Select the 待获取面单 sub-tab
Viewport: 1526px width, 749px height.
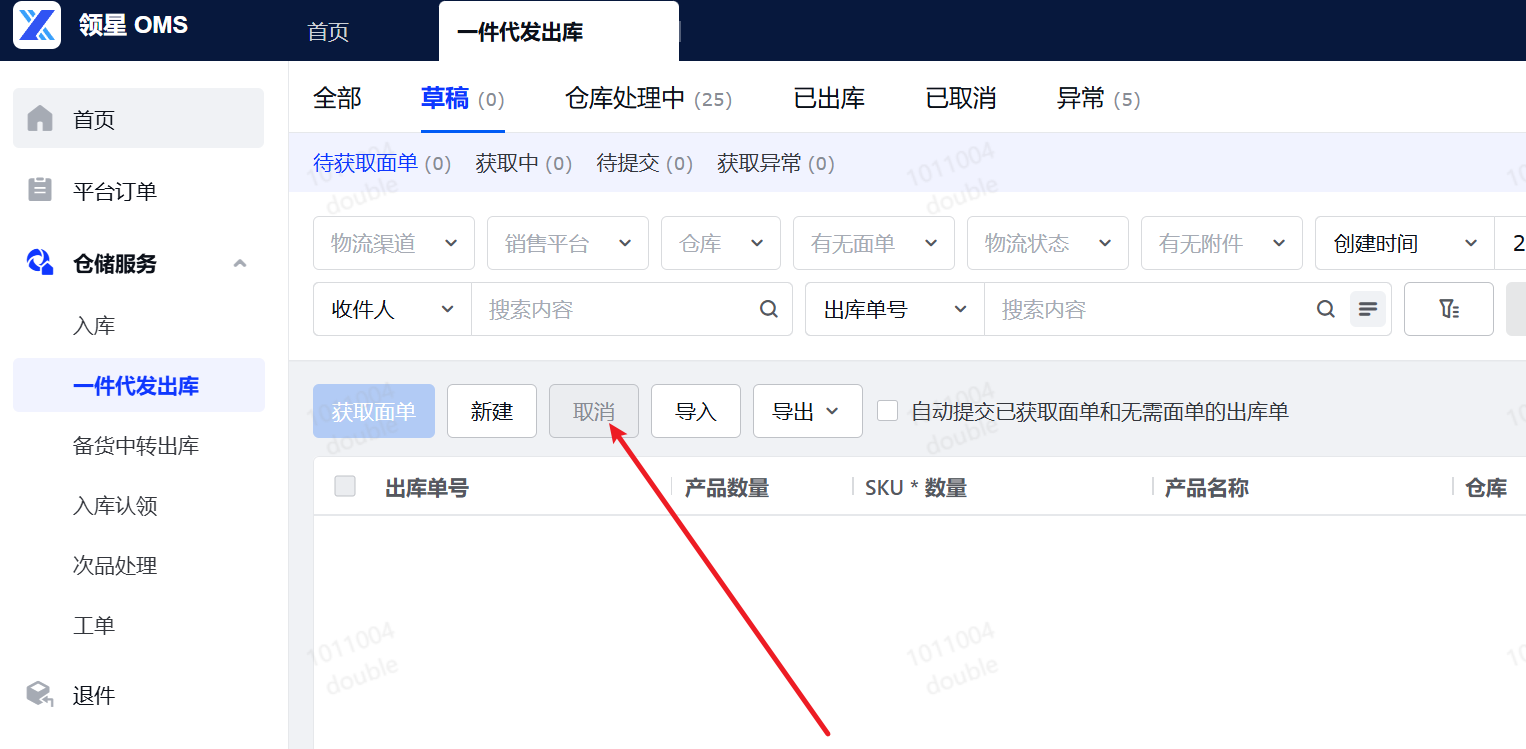382,163
